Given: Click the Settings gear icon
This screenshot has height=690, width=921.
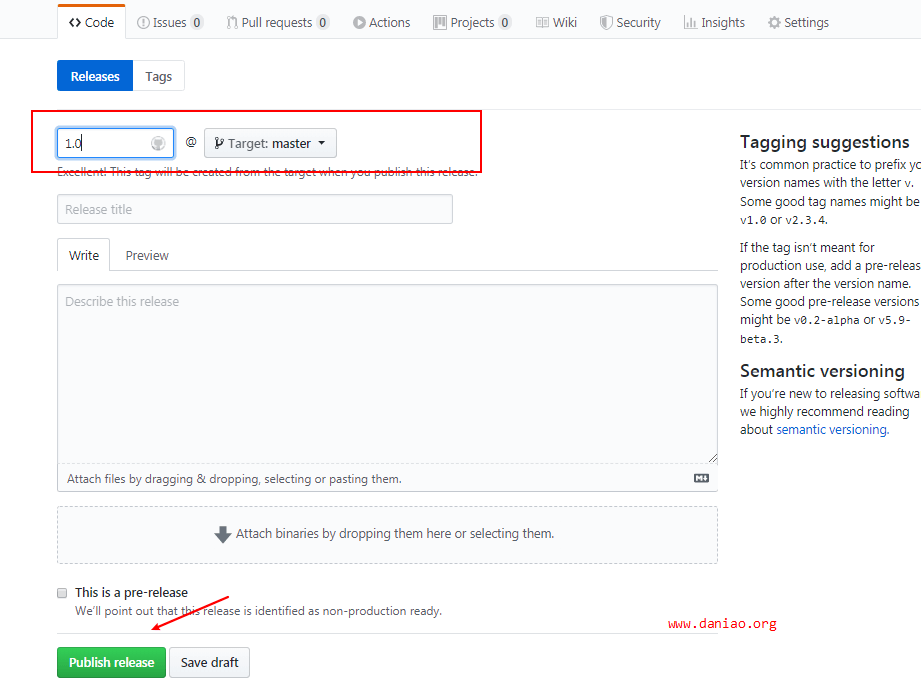Looking at the screenshot, I should tap(774, 22).
